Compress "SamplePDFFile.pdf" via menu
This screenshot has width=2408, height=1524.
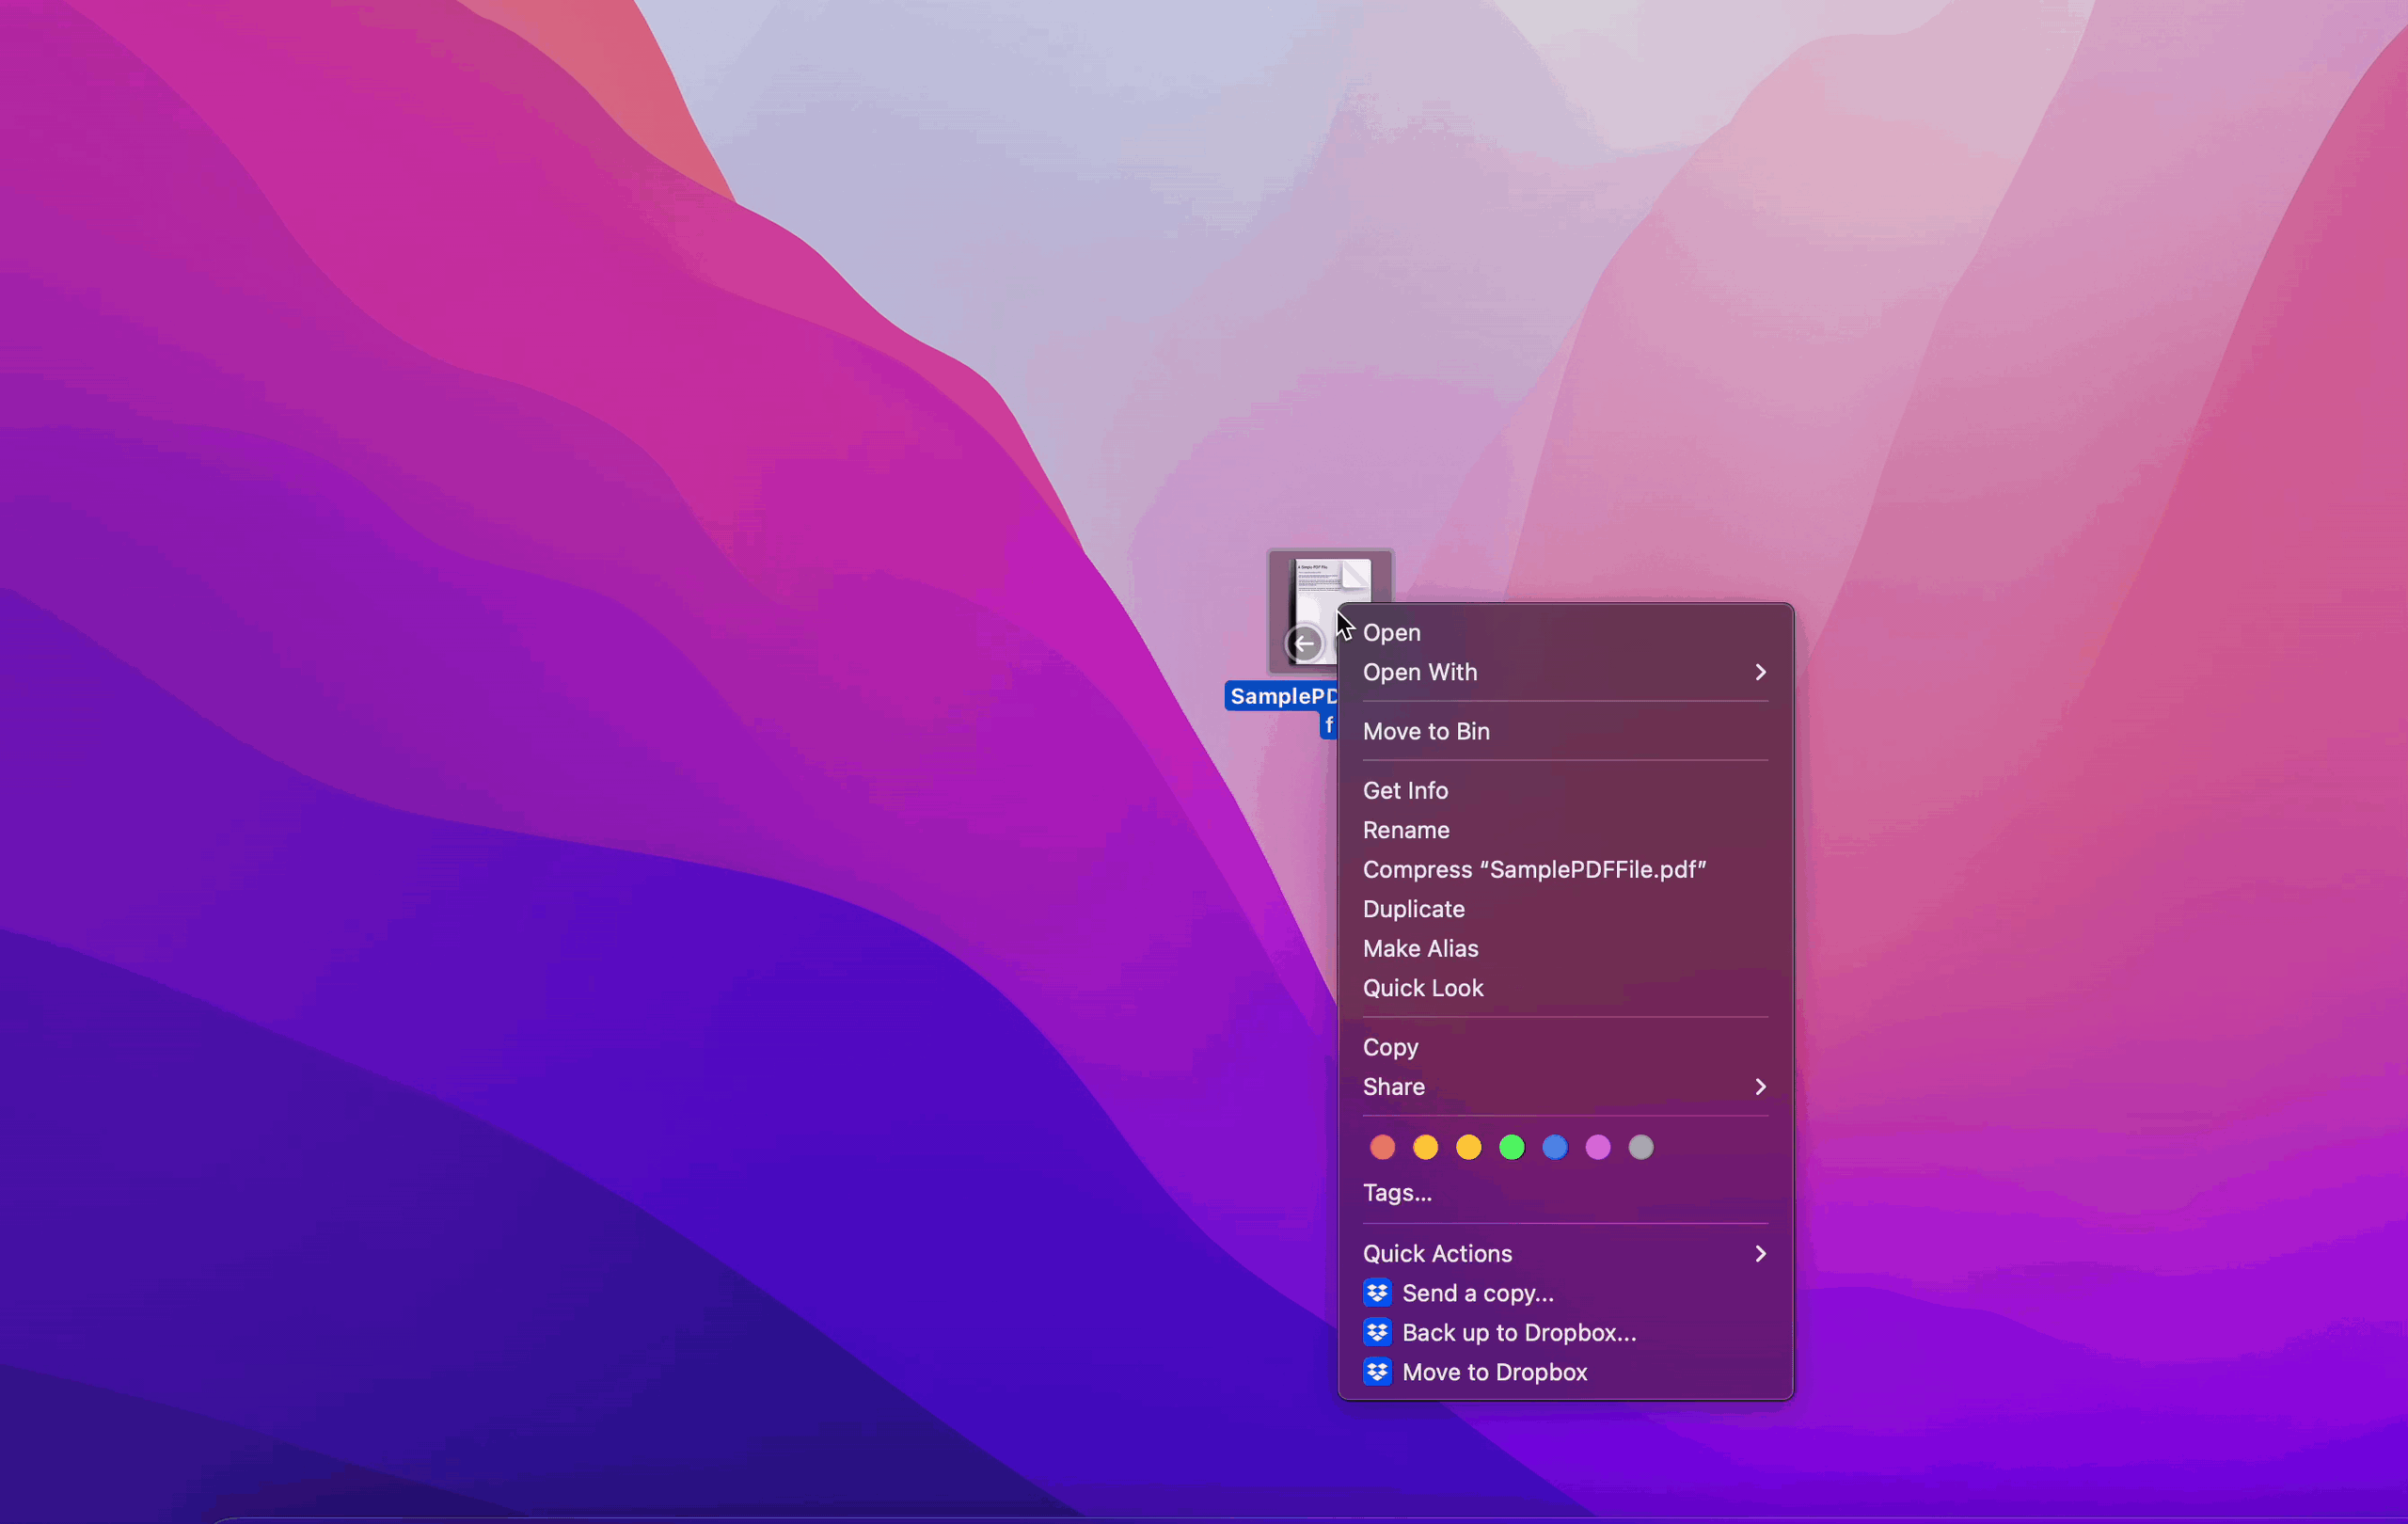tap(1534, 869)
